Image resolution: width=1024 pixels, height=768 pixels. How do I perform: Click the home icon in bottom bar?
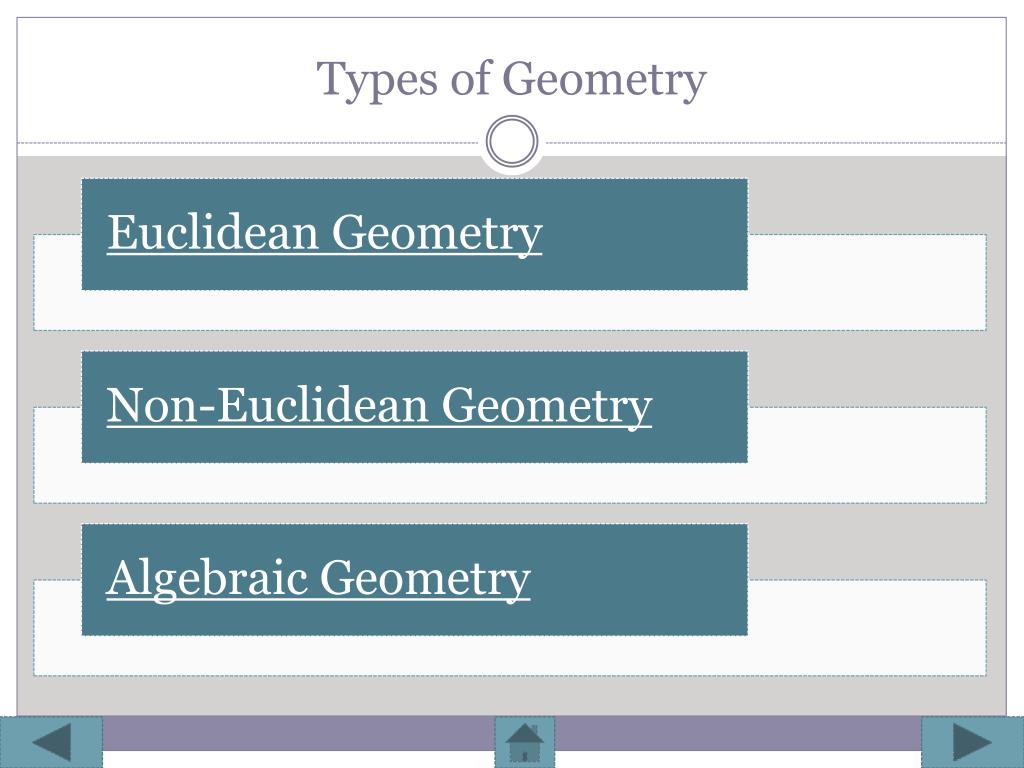pos(524,742)
